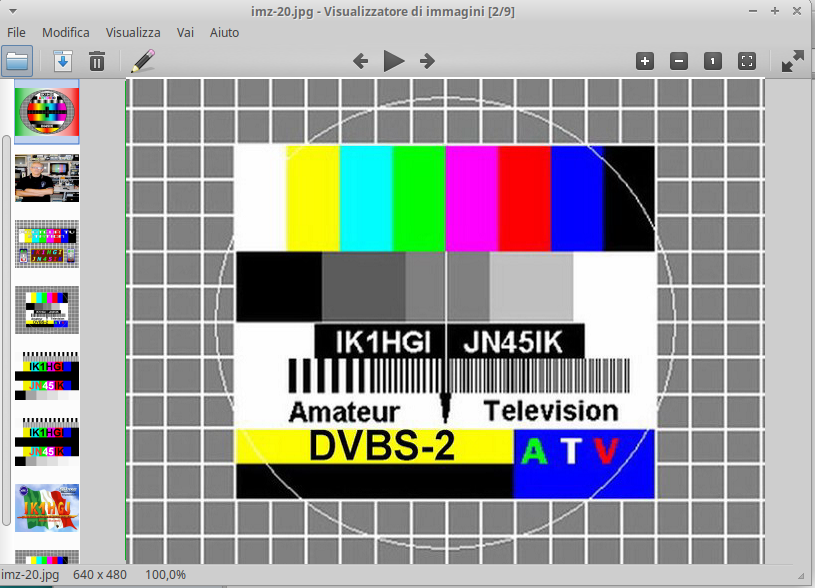Maximize the image viewer window

coord(774,11)
